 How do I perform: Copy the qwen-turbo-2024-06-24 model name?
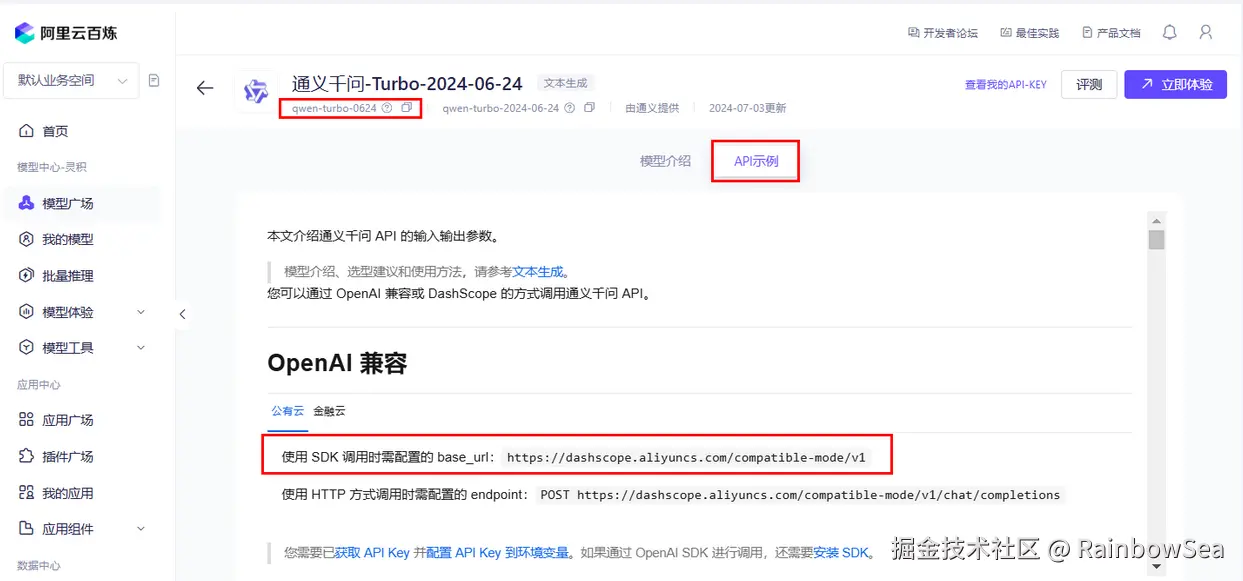click(589, 108)
